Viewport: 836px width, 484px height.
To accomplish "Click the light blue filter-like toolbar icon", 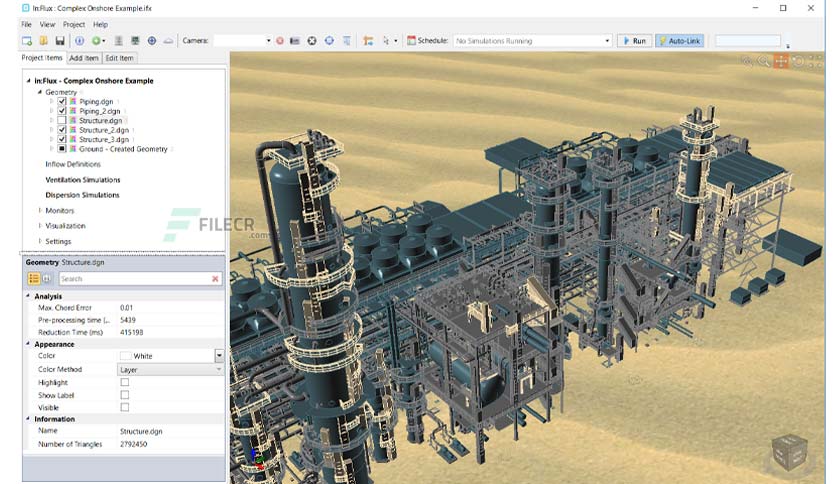I will [347, 41].
